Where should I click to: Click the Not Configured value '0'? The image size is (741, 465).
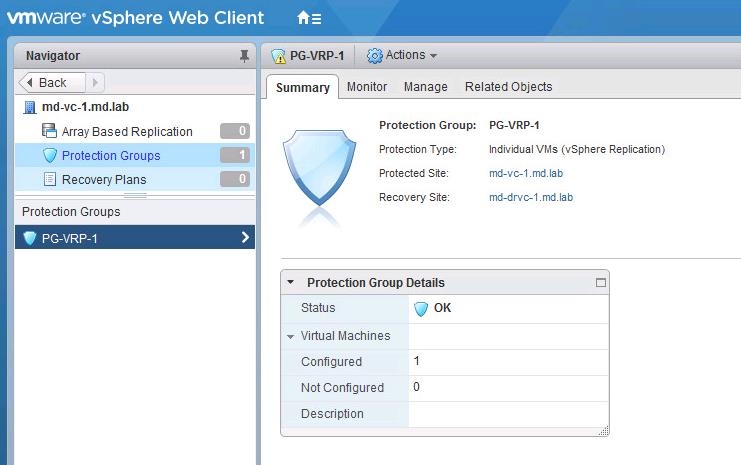point(416,387)
